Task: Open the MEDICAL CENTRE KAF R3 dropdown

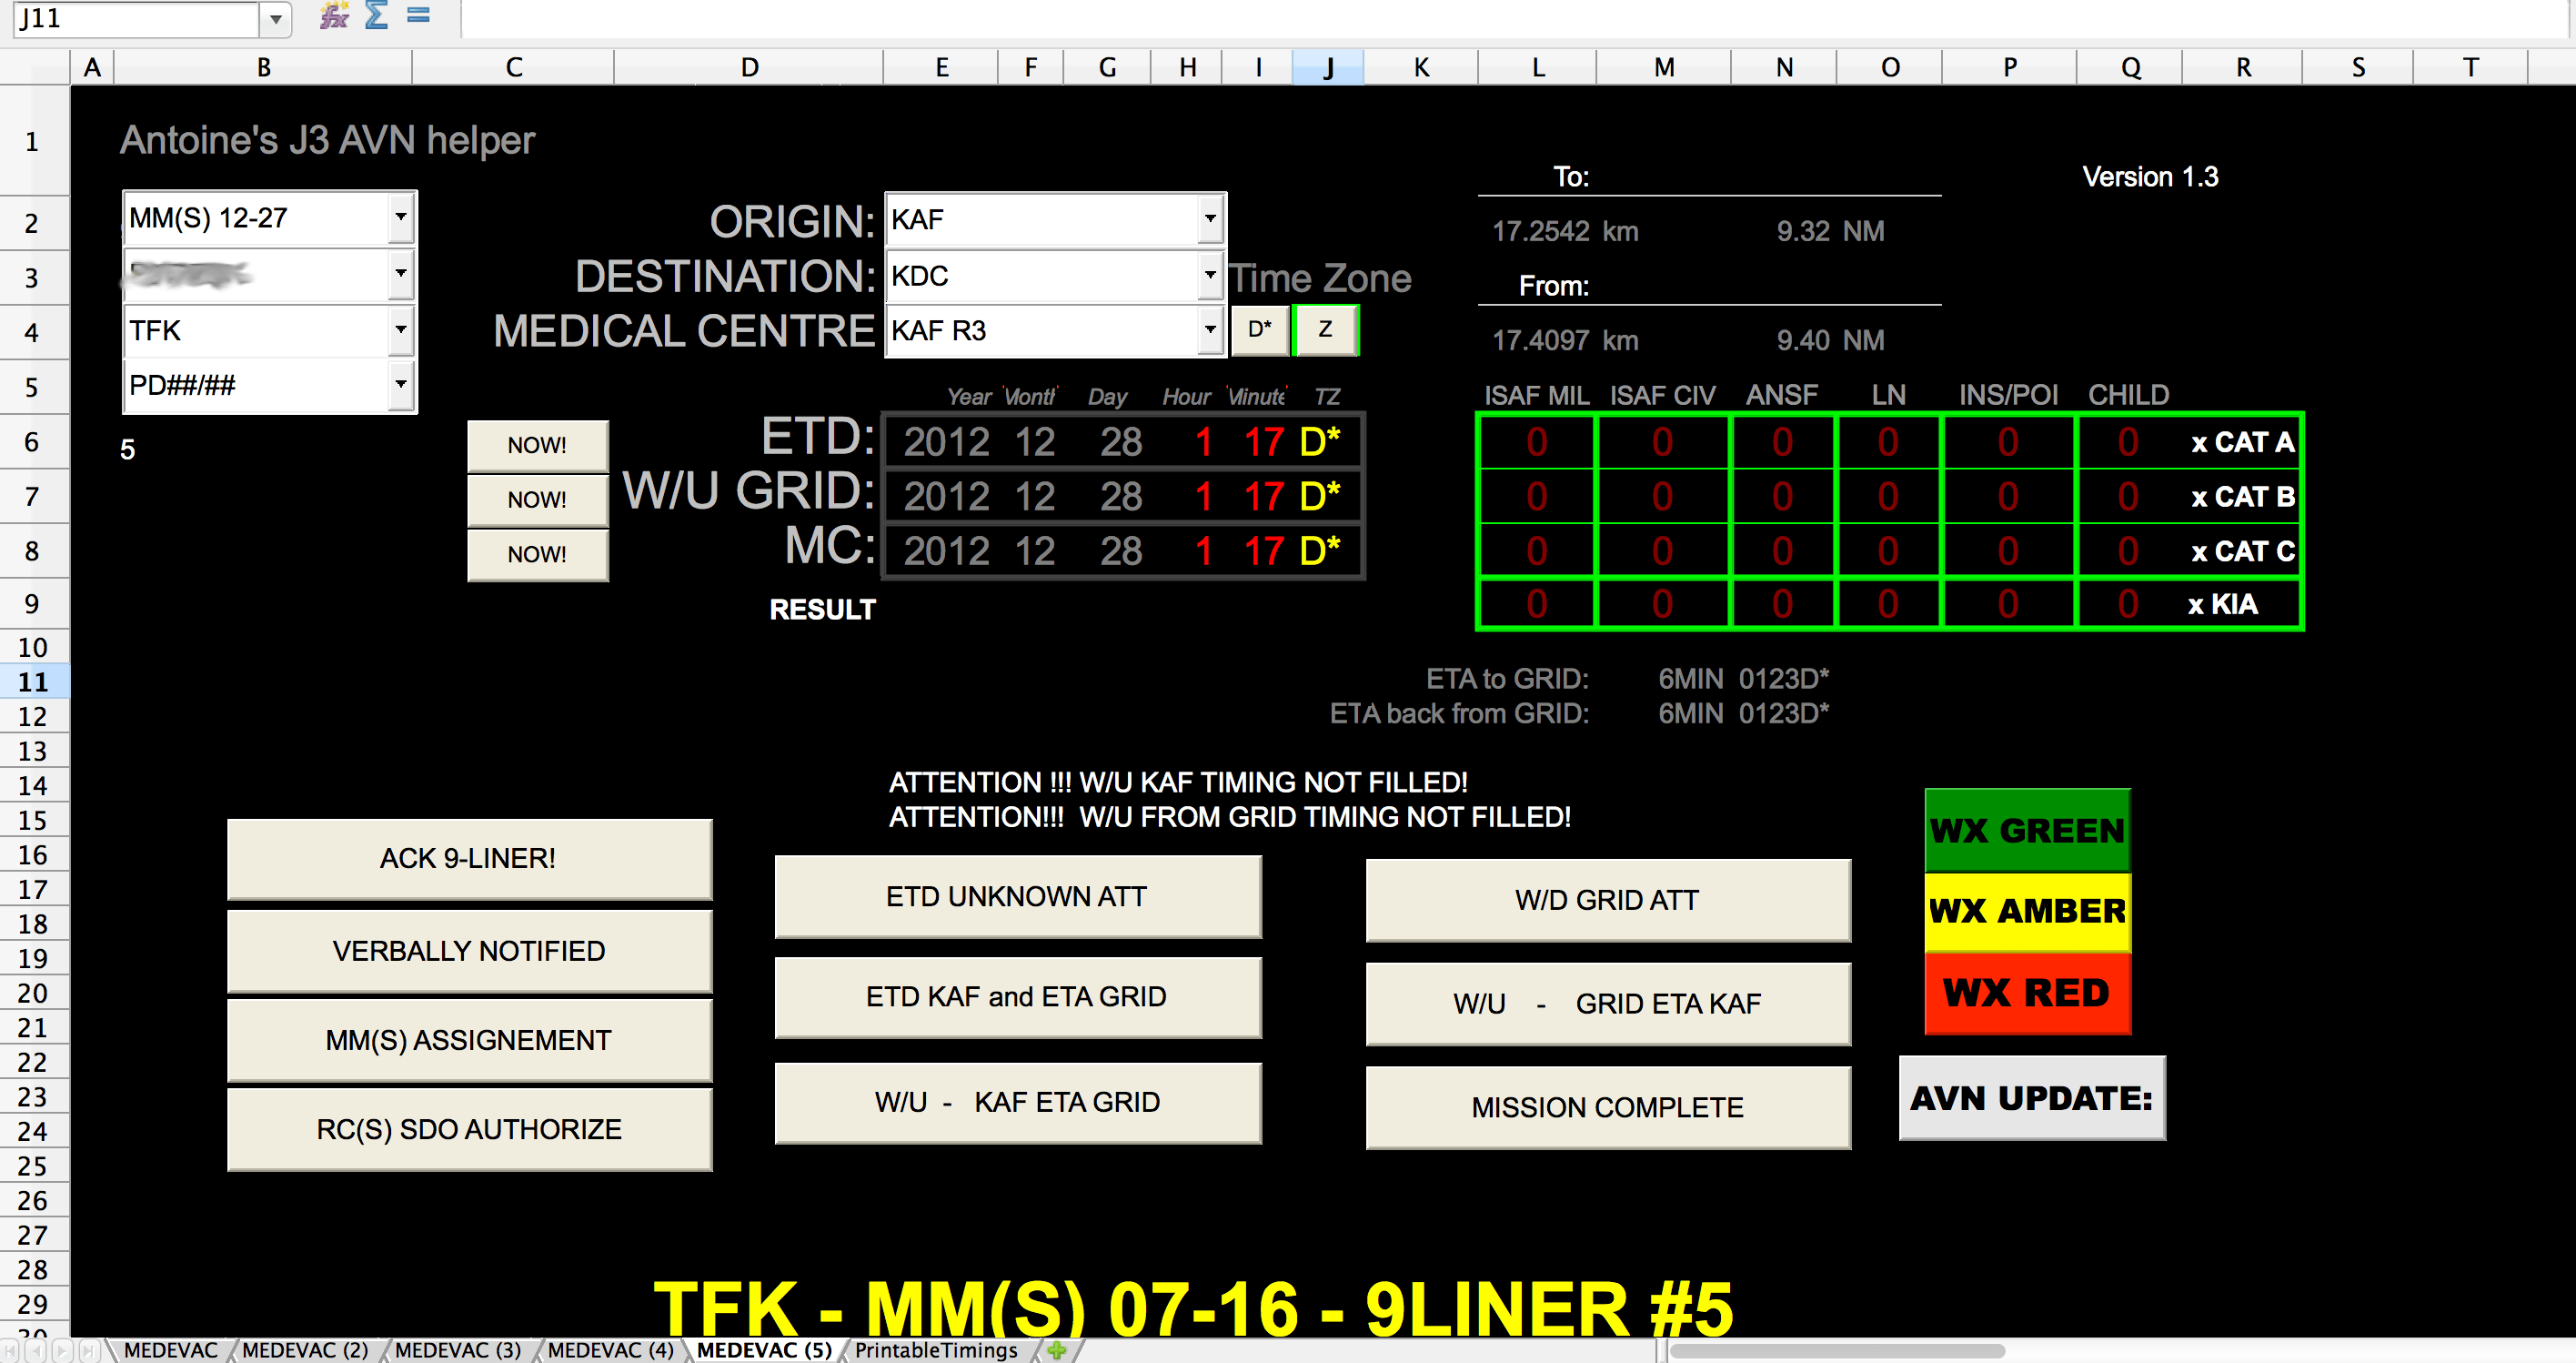Action: coord(1209,329)
